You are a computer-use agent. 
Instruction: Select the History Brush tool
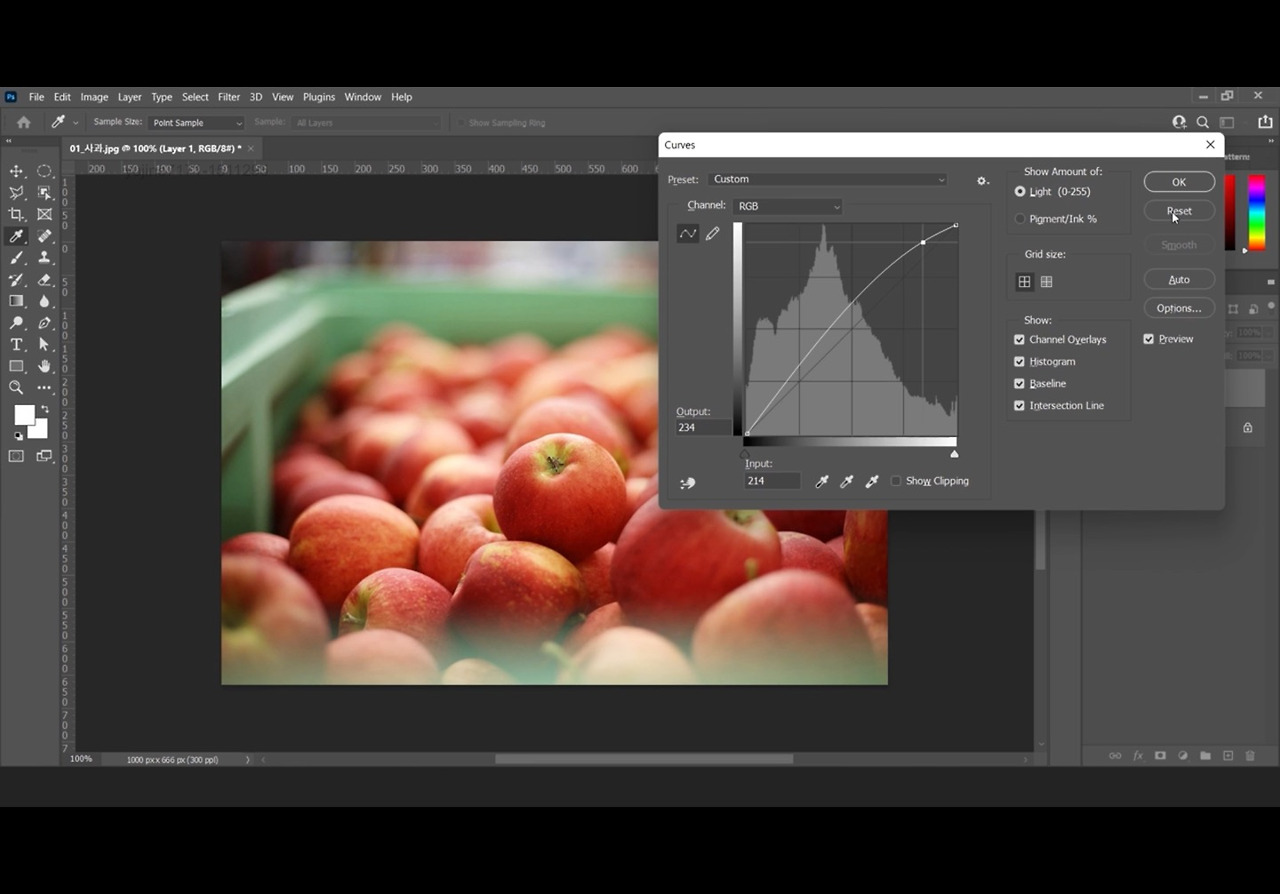(x=17, y=280)
